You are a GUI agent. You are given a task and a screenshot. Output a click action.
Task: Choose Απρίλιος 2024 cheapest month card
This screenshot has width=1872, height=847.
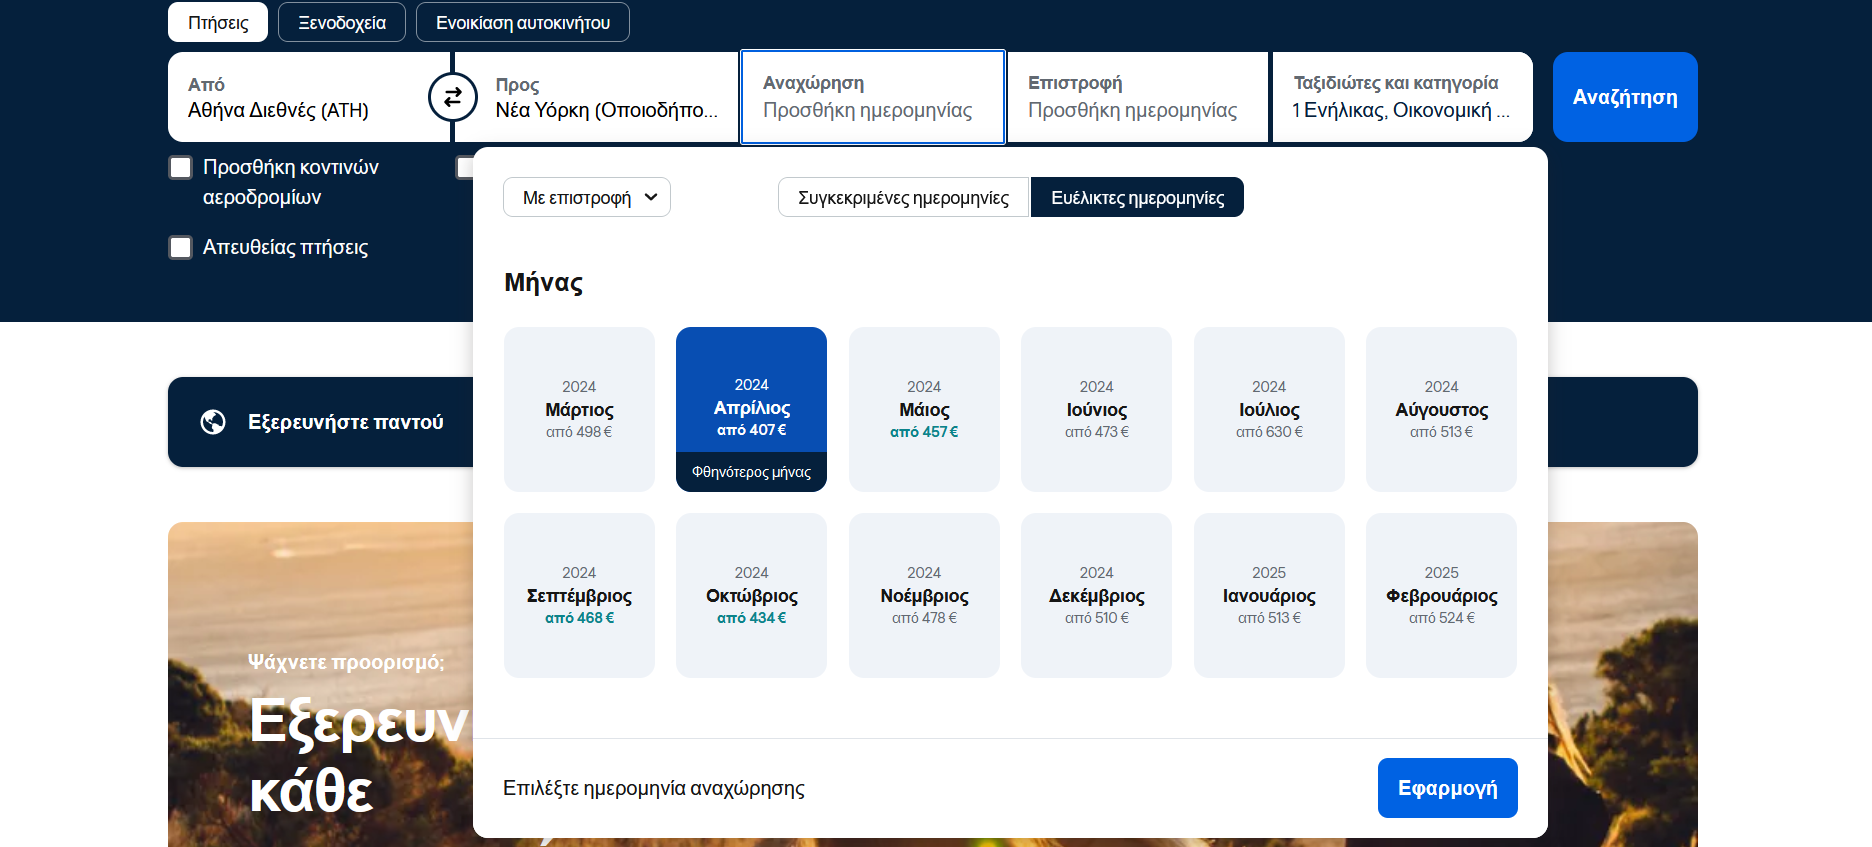pyautogui.click(x=752, y=409)
